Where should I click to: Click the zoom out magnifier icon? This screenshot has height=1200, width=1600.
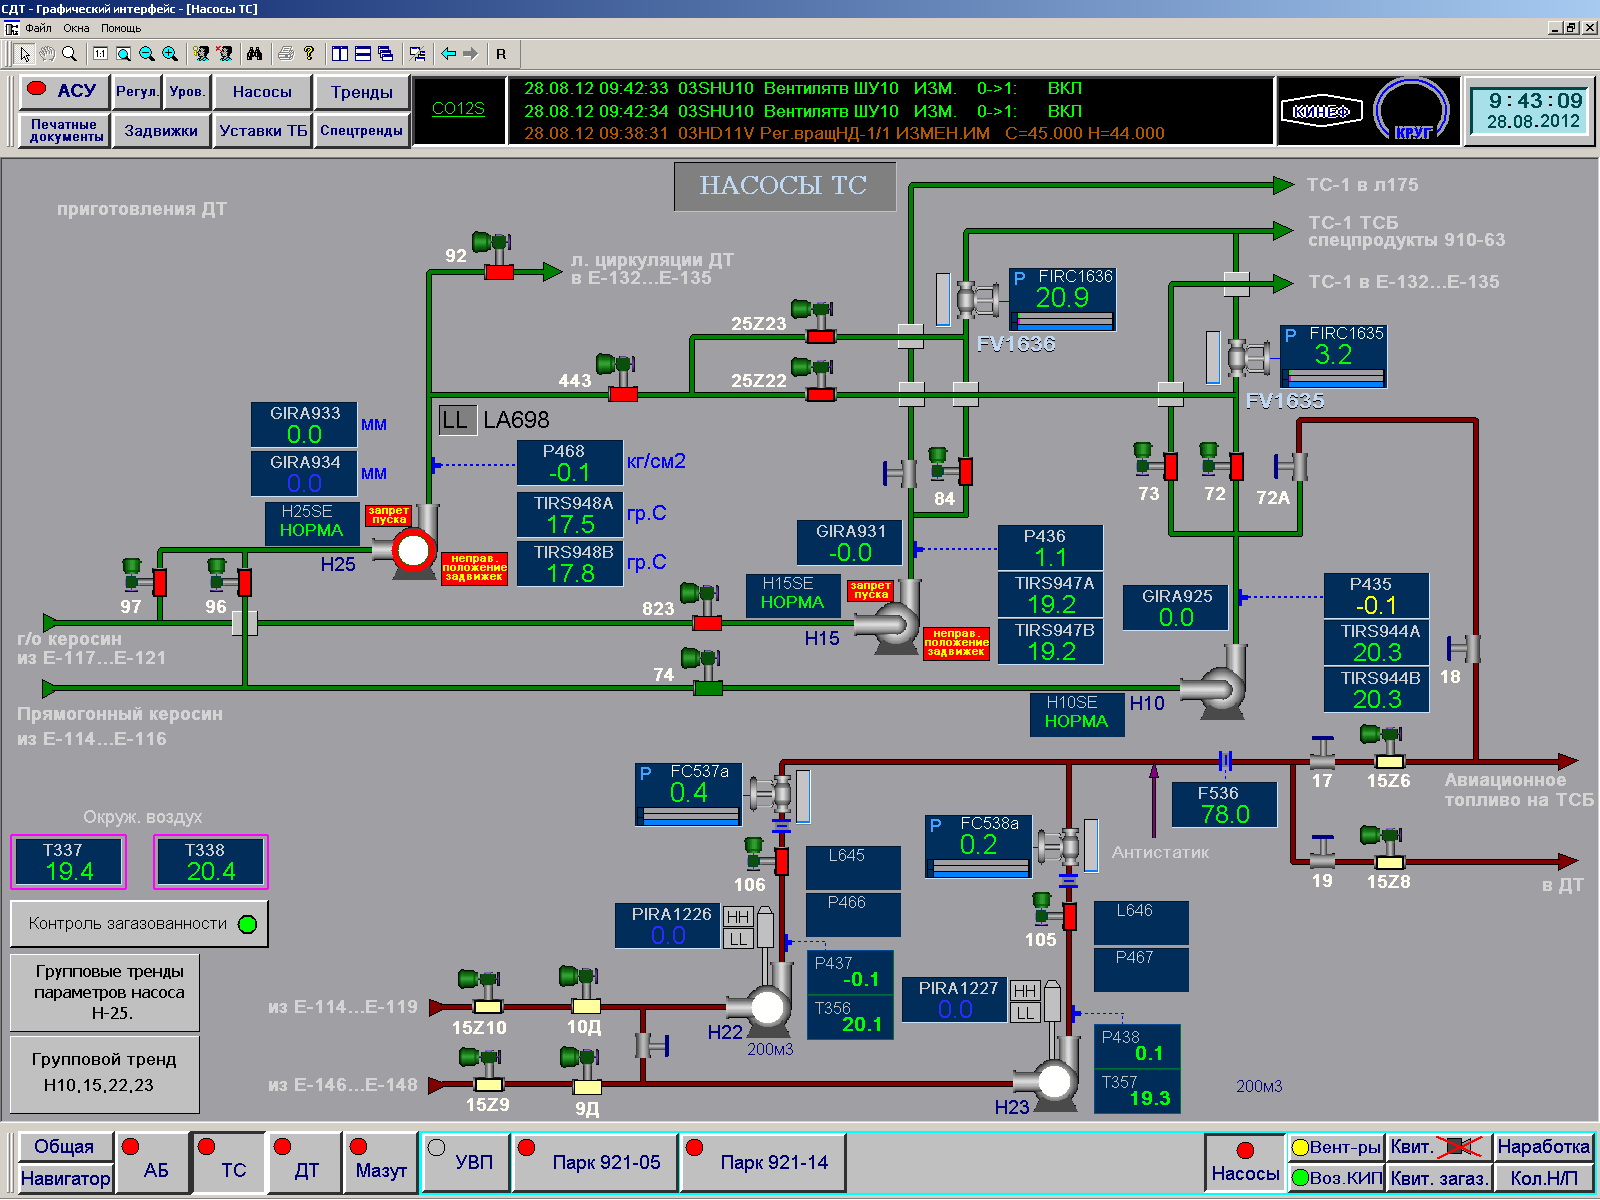147,54
